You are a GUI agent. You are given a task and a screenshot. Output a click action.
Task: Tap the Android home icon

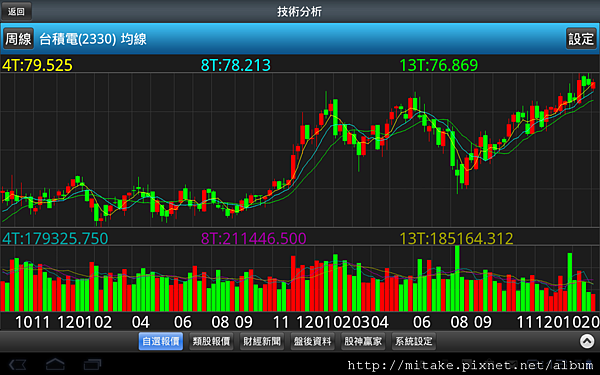coord(55,364)
